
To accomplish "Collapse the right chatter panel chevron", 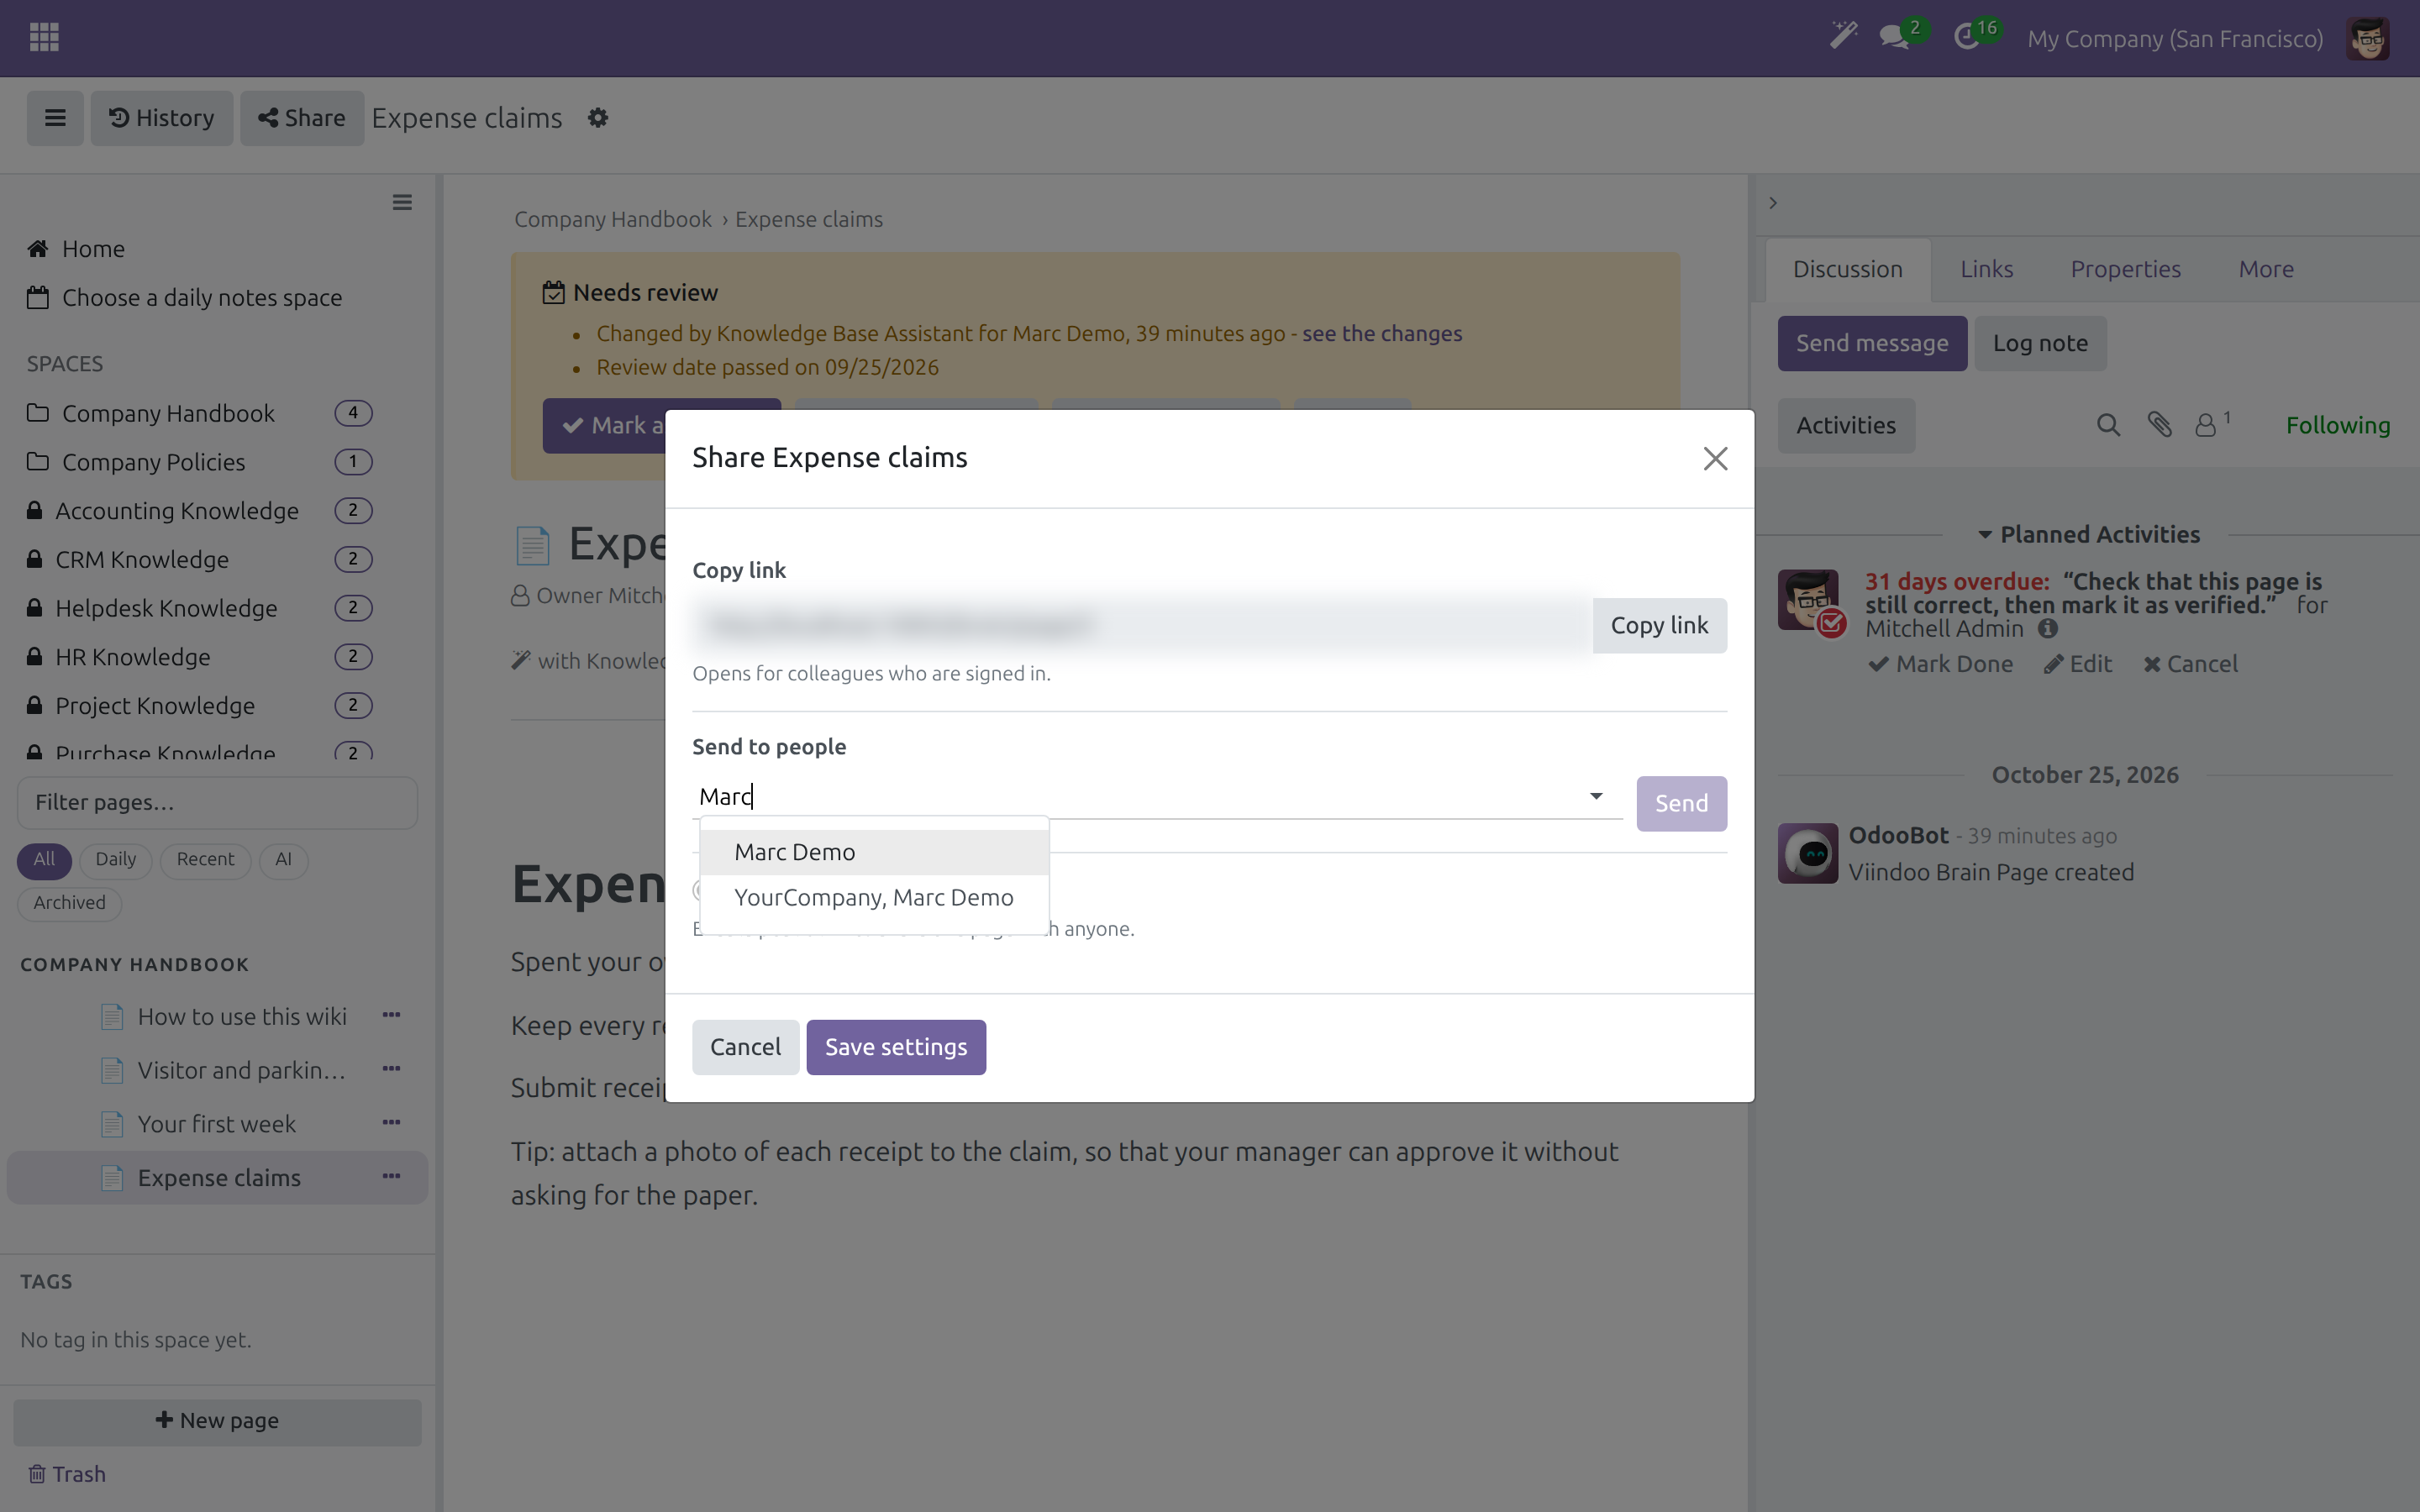I will click(x=1773, y=203).
